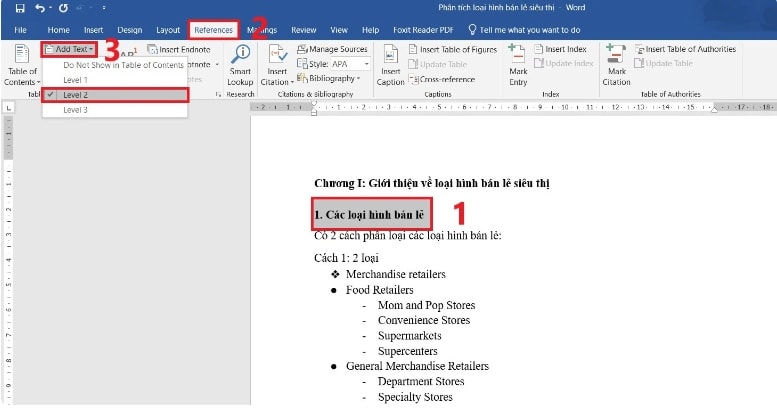
Task: Click Cross-reference
Action: tap(442, 79)
